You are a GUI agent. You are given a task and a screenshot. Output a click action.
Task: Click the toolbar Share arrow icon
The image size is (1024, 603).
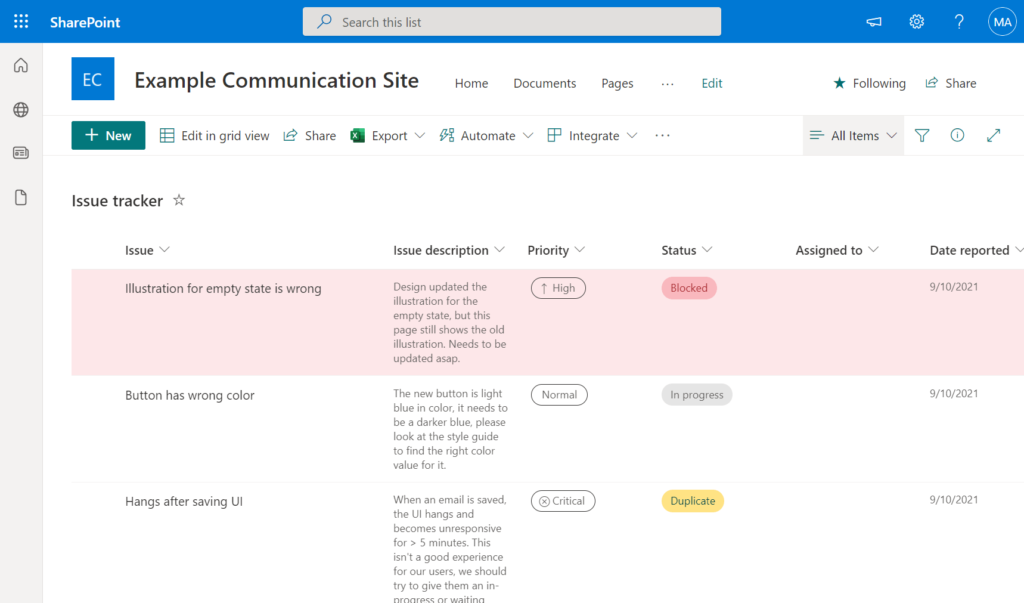click(x=290, y=135)
